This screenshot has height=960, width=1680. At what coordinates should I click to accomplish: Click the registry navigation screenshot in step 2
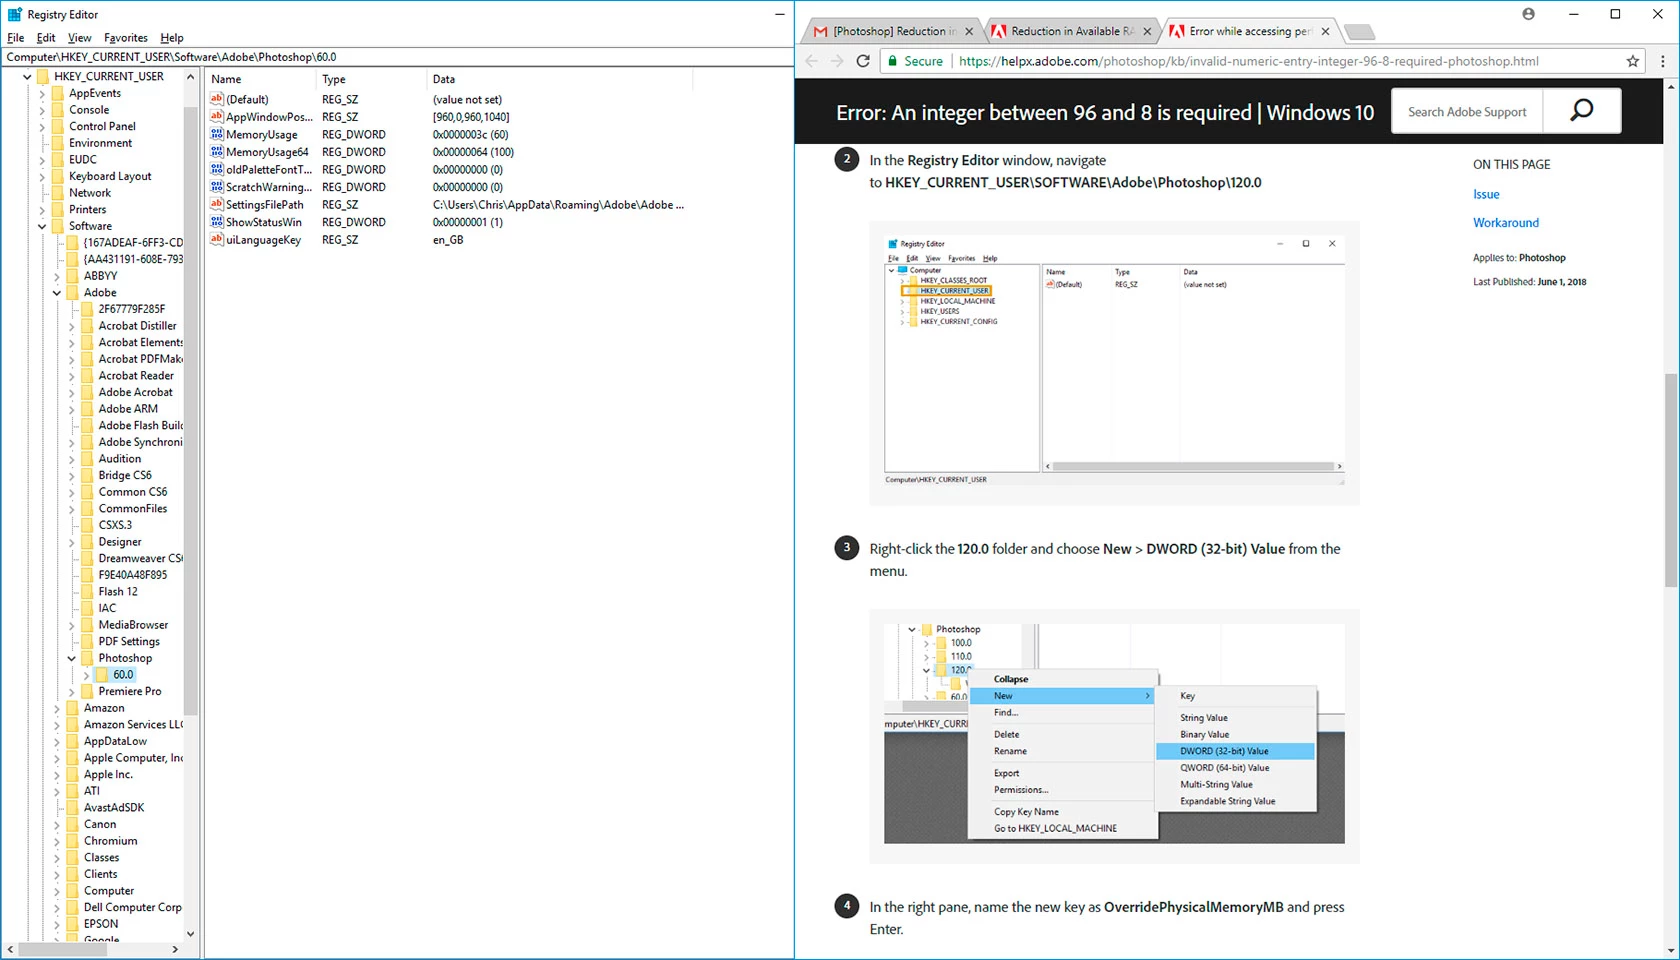tap(1114, 363)
